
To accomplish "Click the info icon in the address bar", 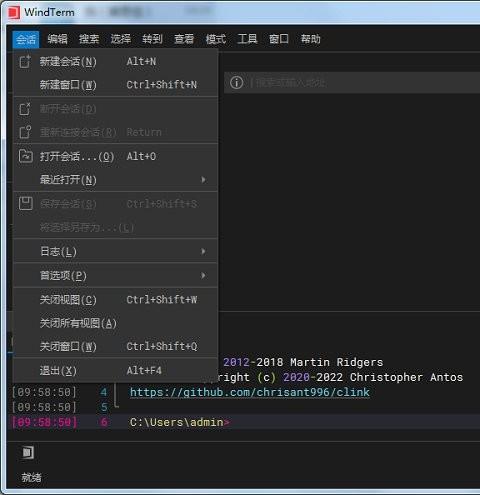I will click(237, 82).
